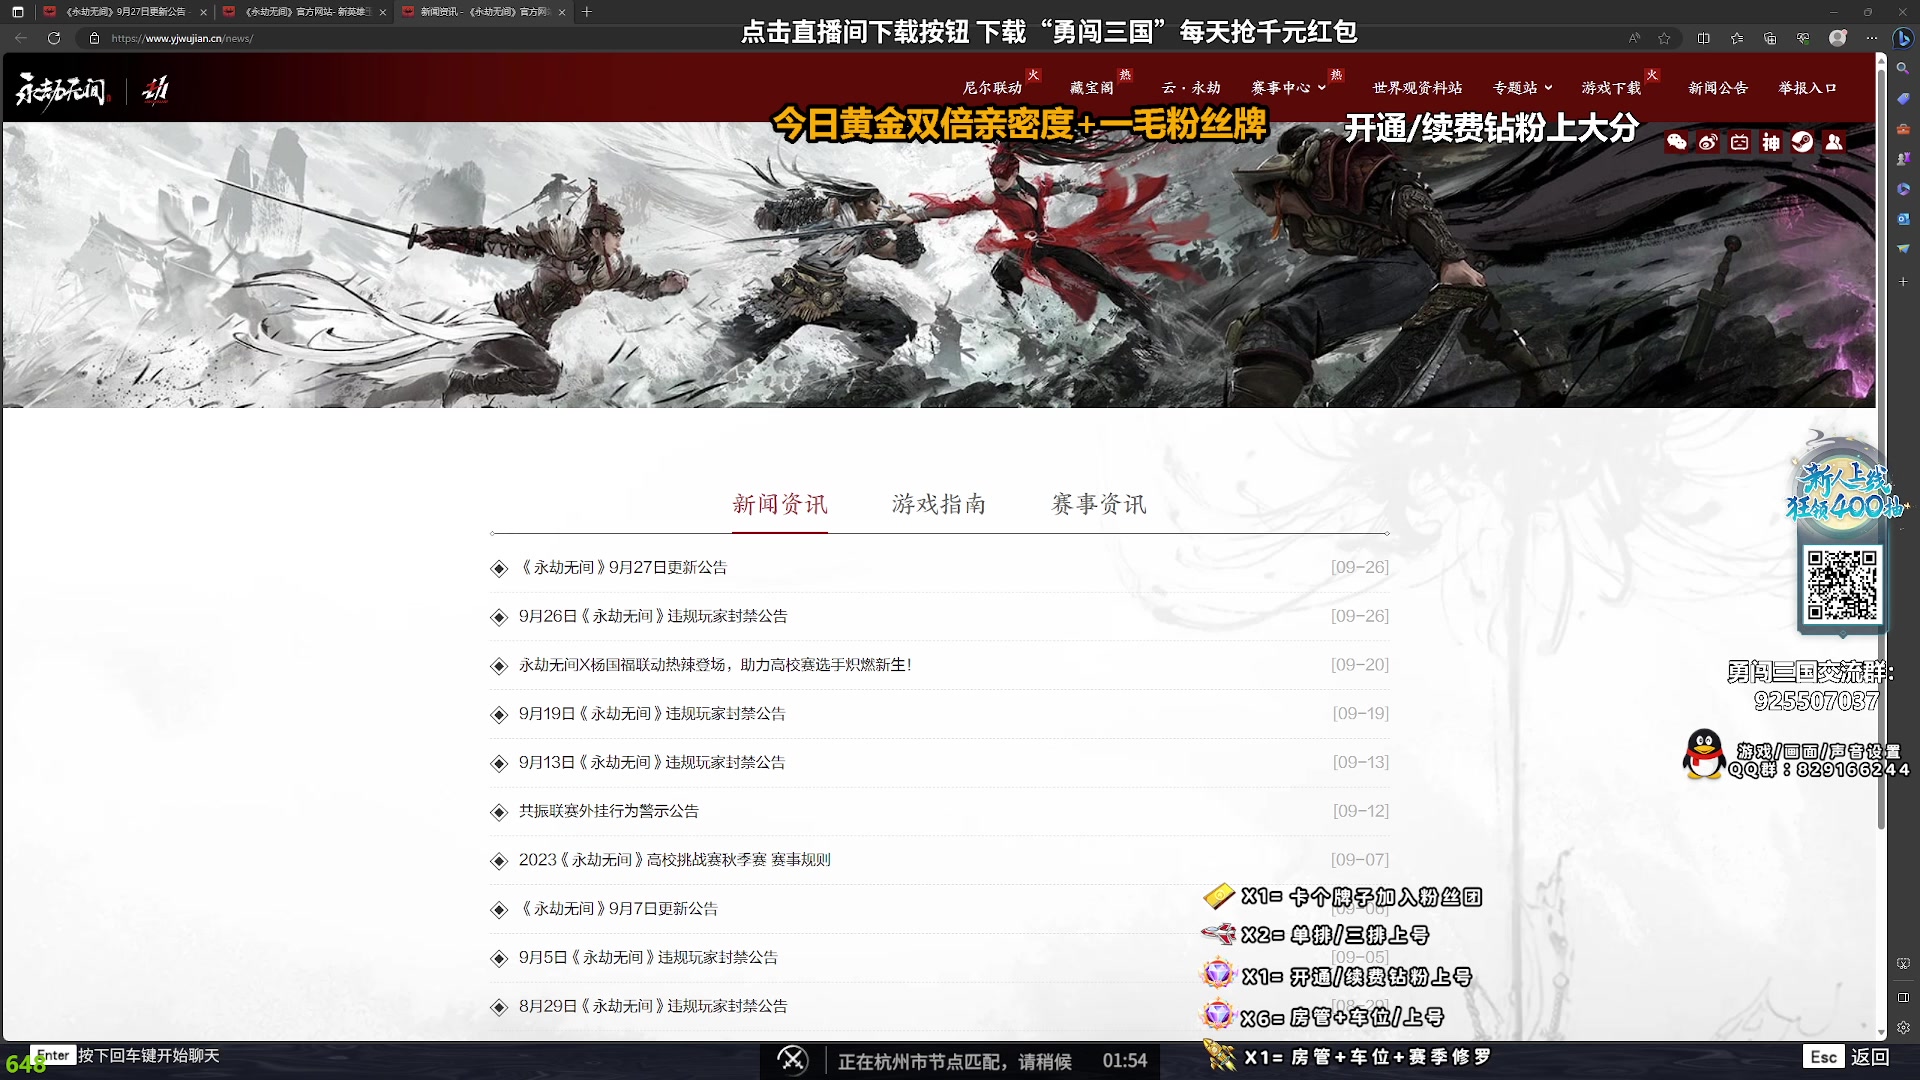
Task: Go back to the previous page
Action: click(21, 38)
